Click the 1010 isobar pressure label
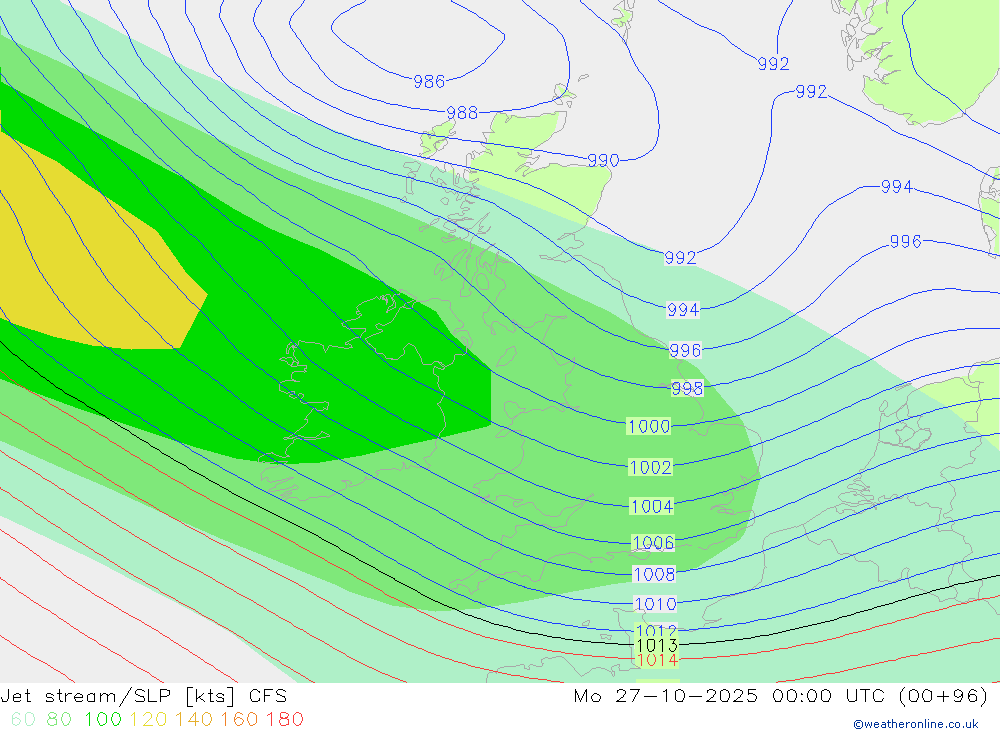 (x=655, y=604)
